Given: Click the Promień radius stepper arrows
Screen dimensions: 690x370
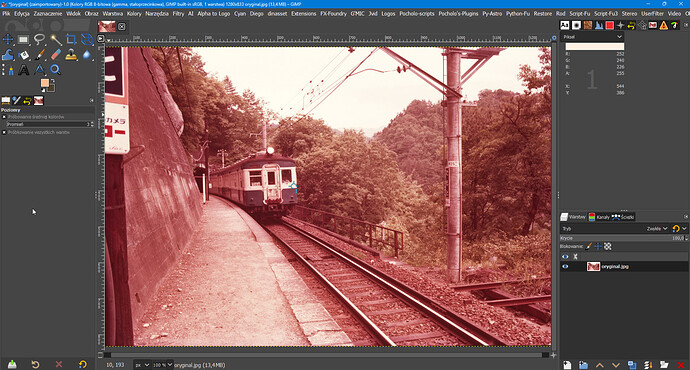Looking at the screenshot, I should [x=92, y=125].
